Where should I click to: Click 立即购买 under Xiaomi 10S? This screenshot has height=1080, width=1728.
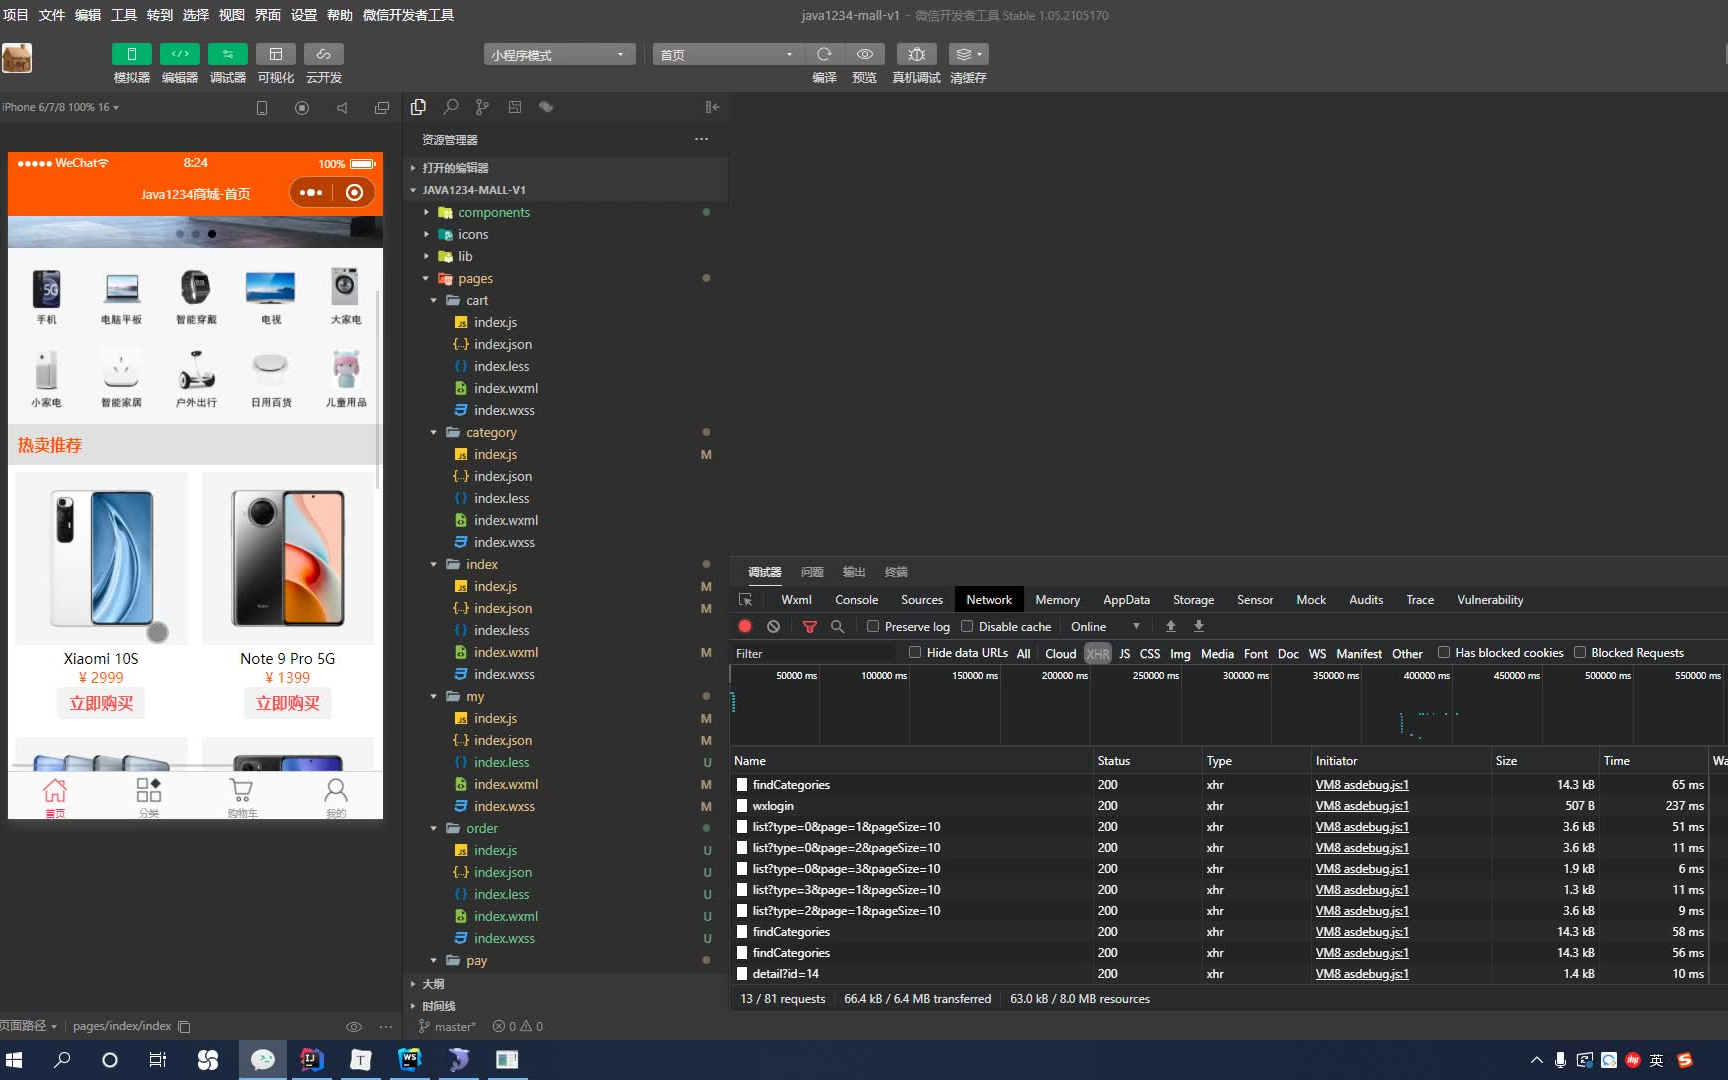pyautogui.click(x=101, y=703)
